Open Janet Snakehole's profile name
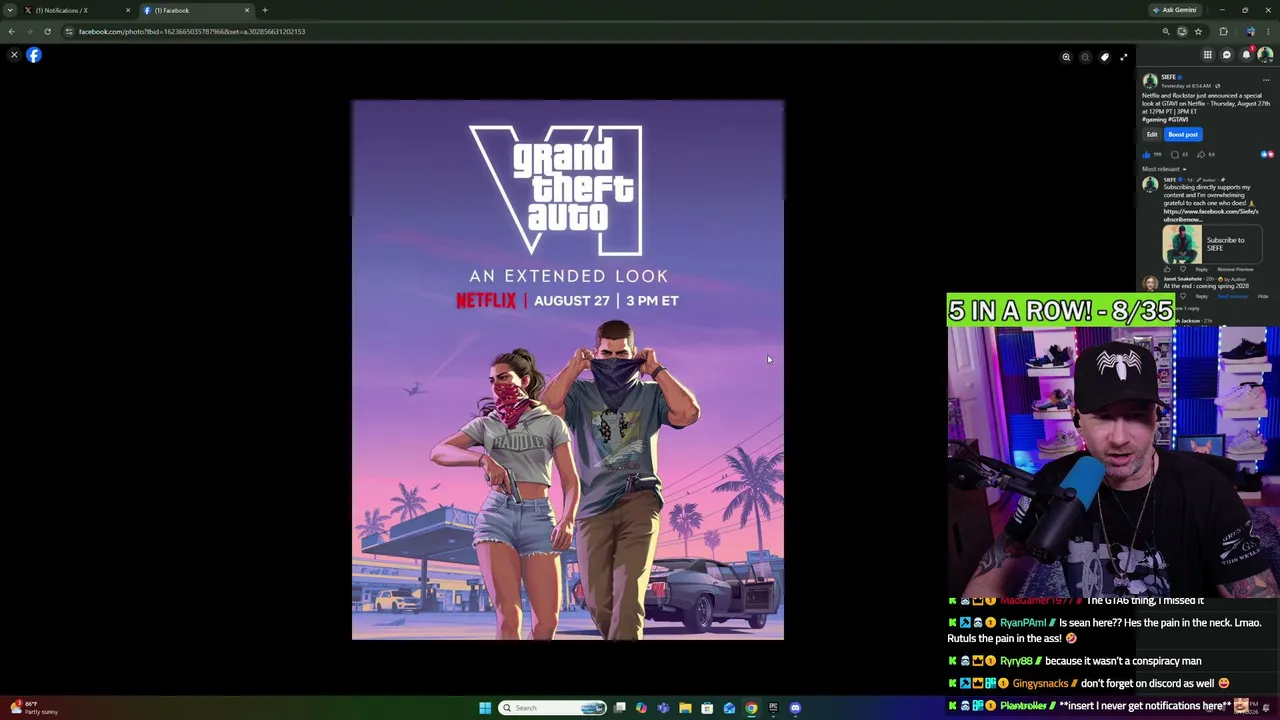This screenshot has width=1280, height=720. (x=1182, y=279)
